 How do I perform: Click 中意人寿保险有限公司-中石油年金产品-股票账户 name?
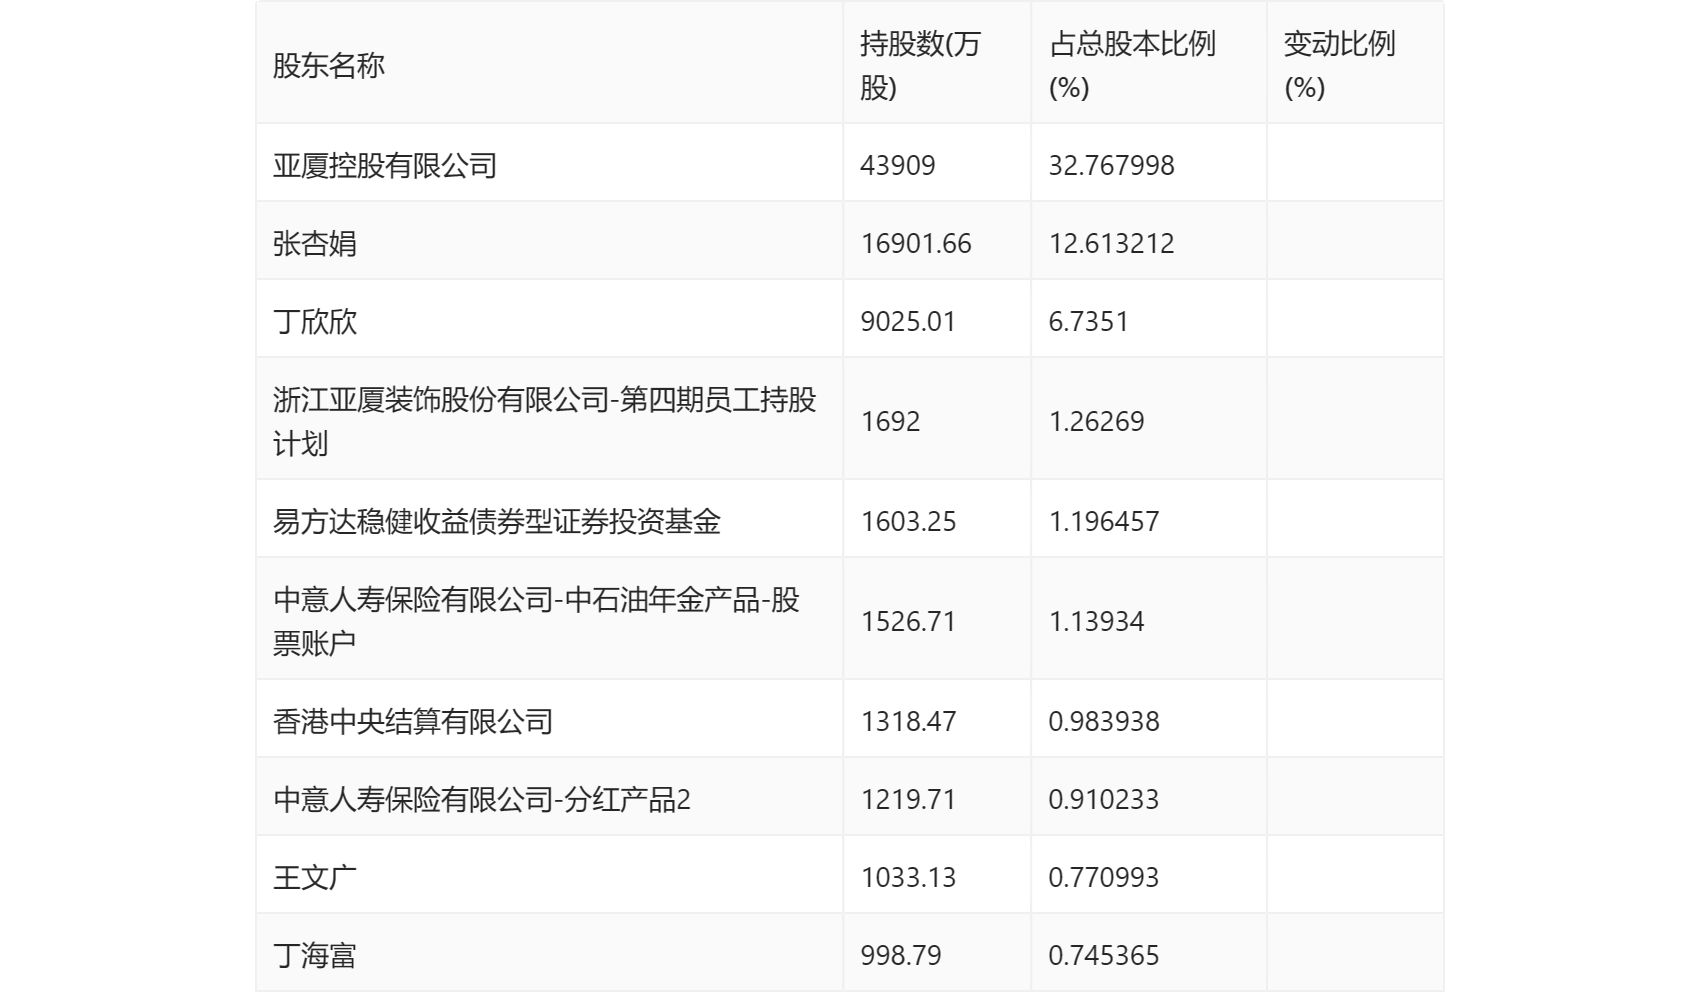tap(537, 622)
